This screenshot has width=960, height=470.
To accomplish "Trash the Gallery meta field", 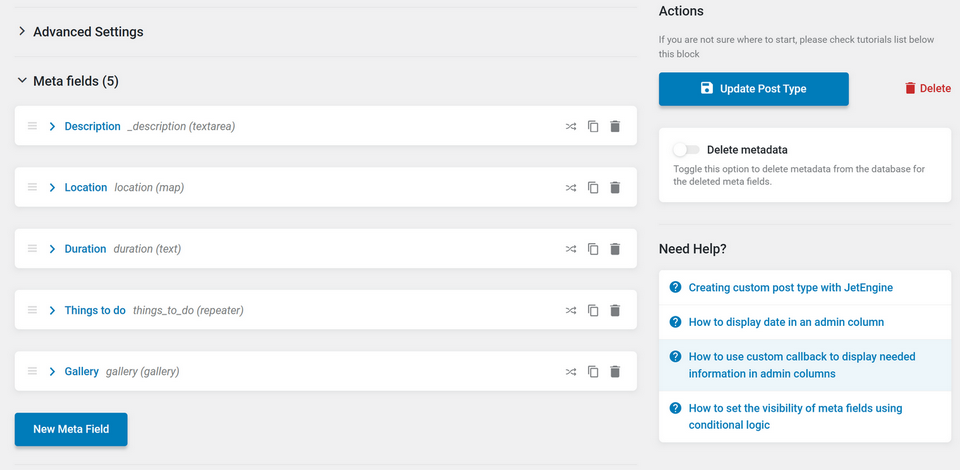I will coord(615,372).
